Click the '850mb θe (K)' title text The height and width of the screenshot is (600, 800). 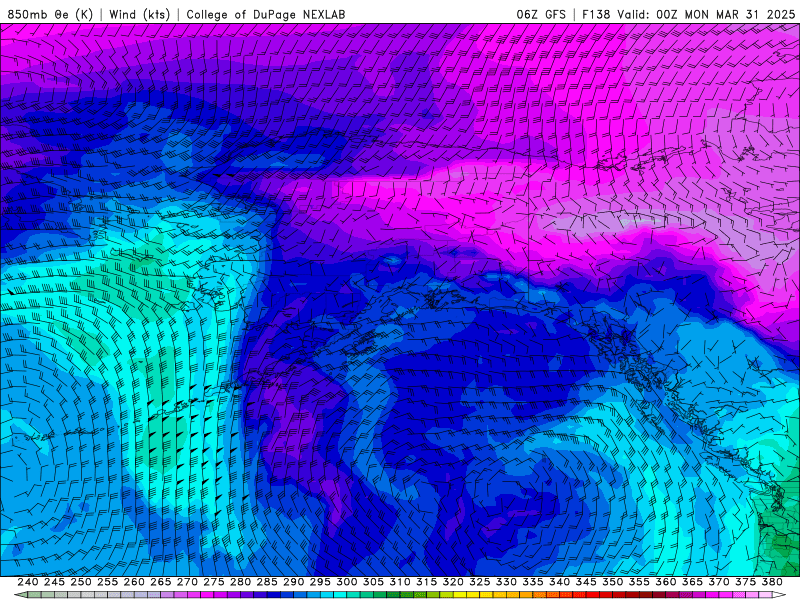50,14
